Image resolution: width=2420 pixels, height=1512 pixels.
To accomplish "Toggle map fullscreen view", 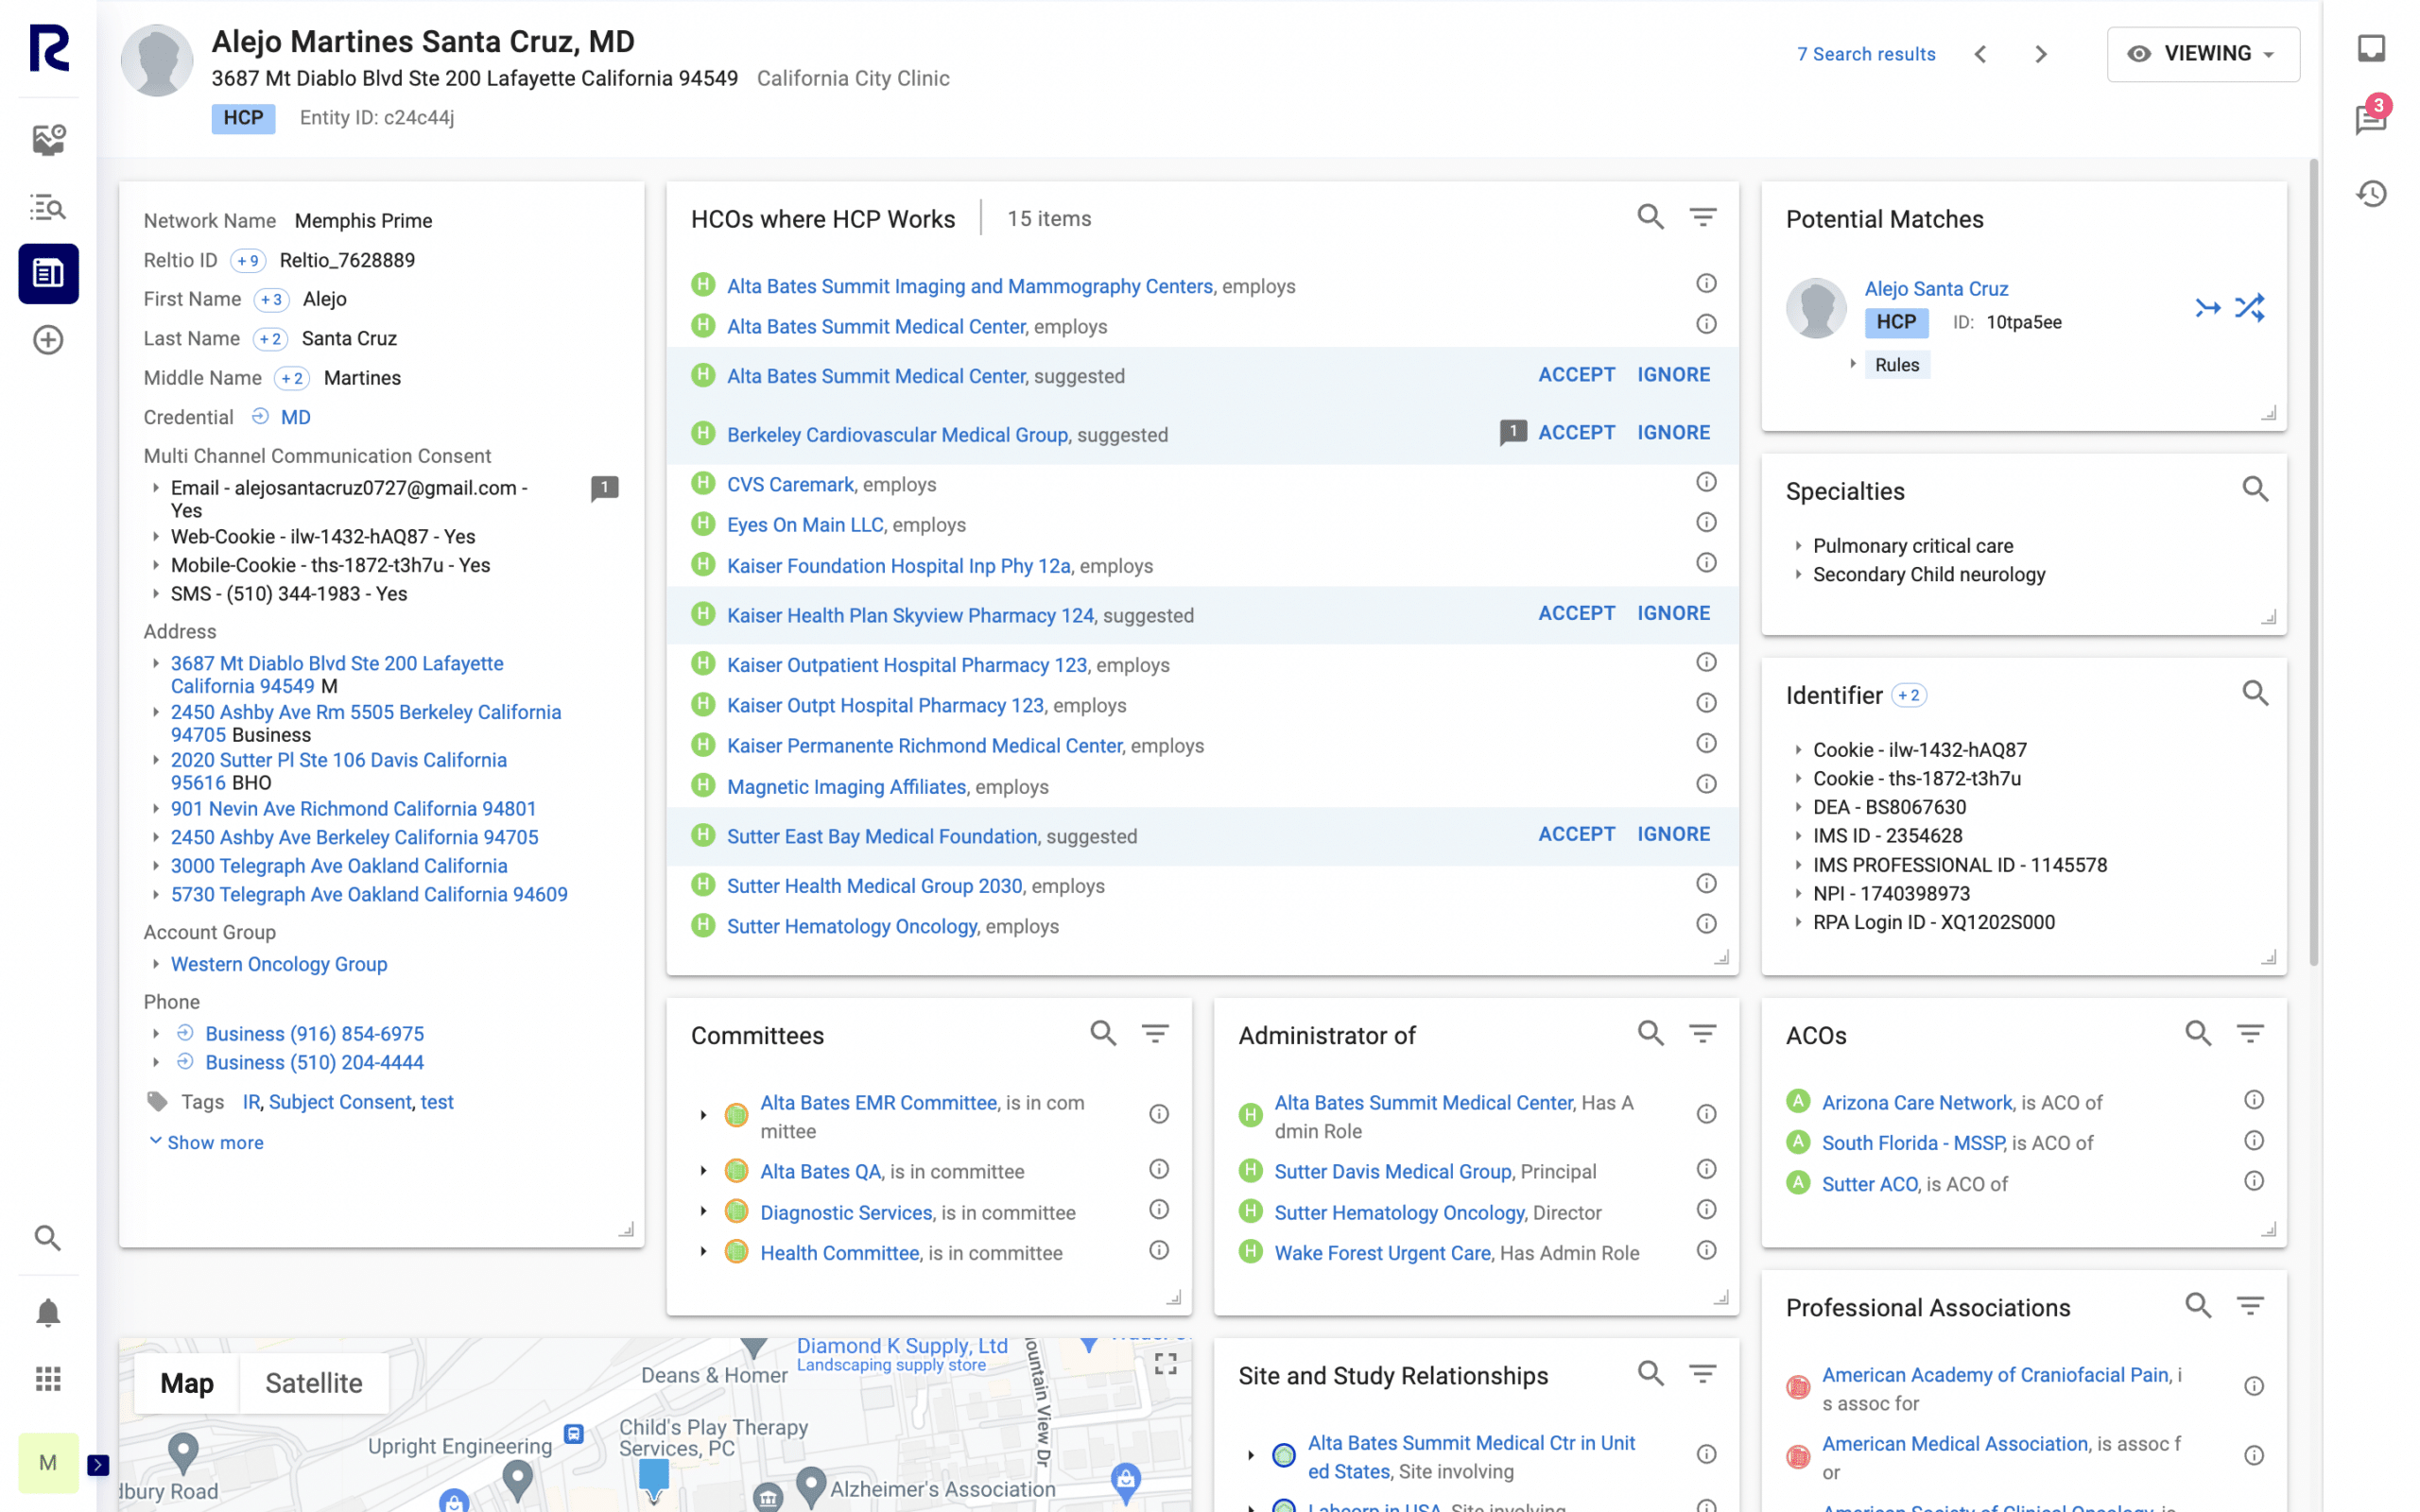I will tap(1165, 1364).
